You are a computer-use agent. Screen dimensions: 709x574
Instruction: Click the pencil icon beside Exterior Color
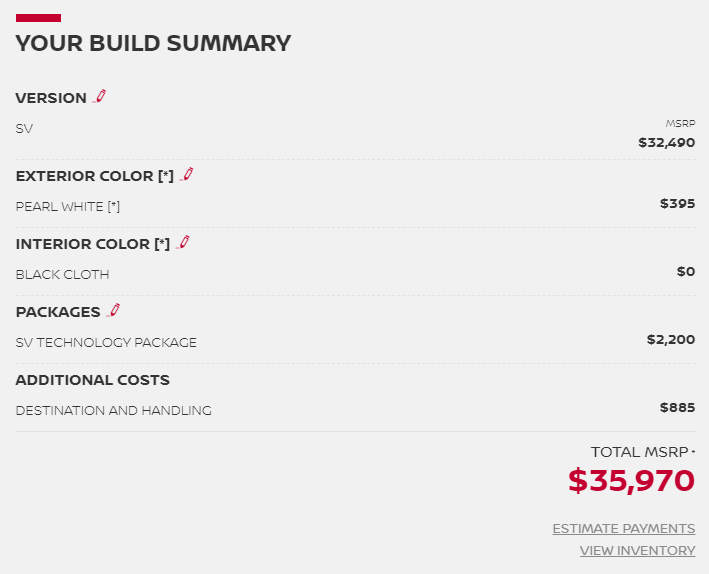coord(186,175)
